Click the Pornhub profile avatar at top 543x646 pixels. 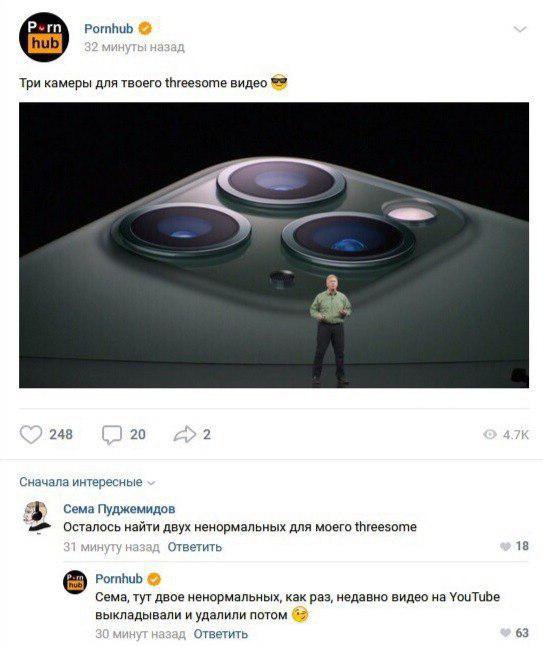tap(44, 37)
